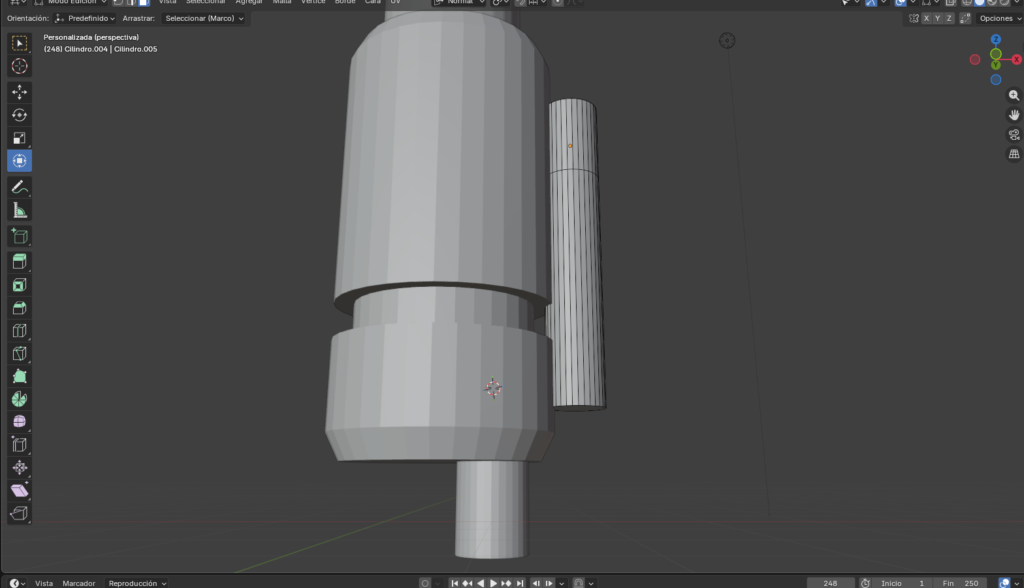The image size is (1024, 588).
Task: Select the 3D Cursor tool
Action: tap(20, 66)
